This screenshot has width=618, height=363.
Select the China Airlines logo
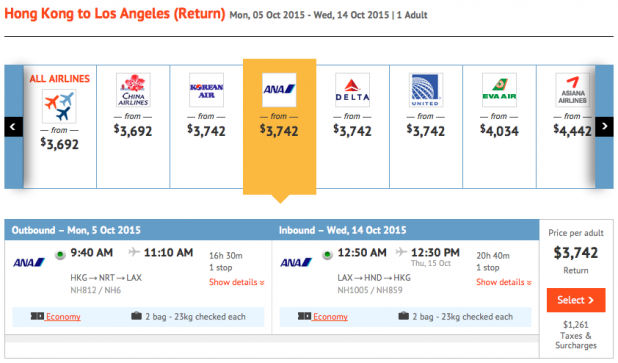pyautogui.click(x=133, y=90)
